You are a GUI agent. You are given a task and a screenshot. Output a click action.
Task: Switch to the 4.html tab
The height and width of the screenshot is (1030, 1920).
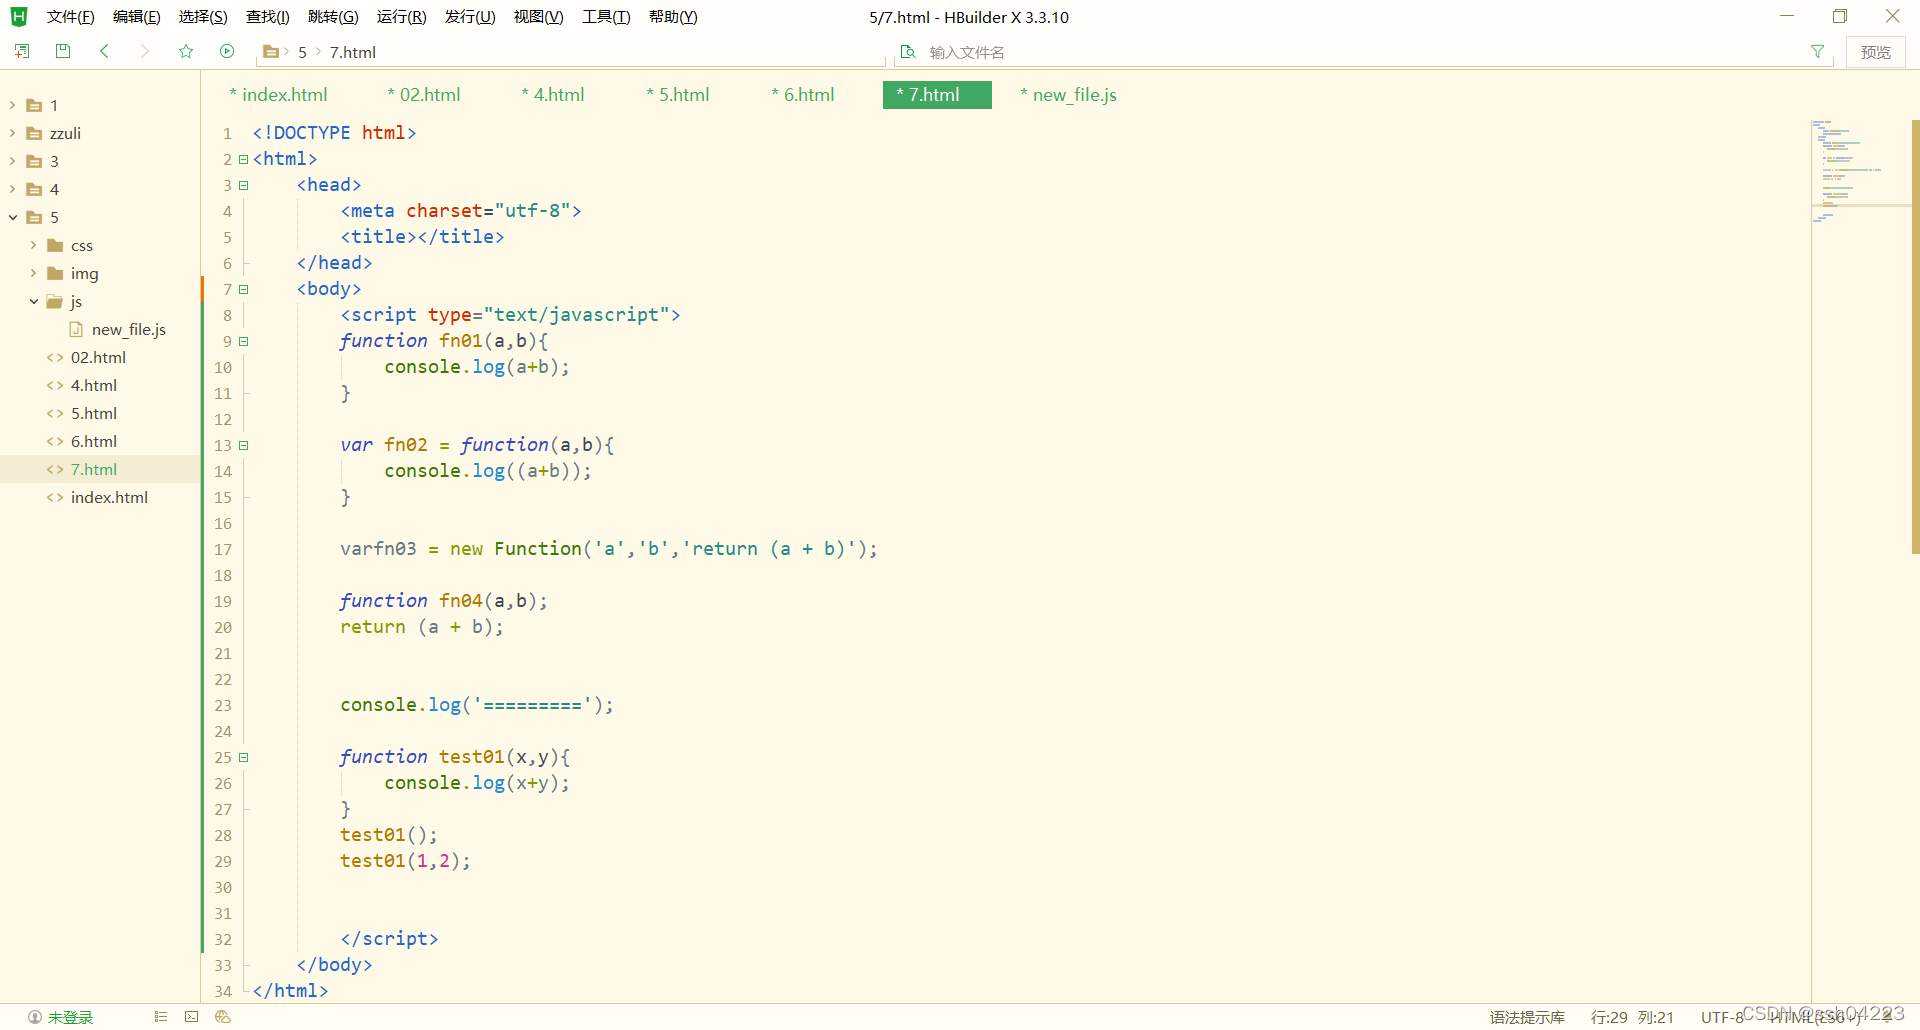[x=553, y=95]
